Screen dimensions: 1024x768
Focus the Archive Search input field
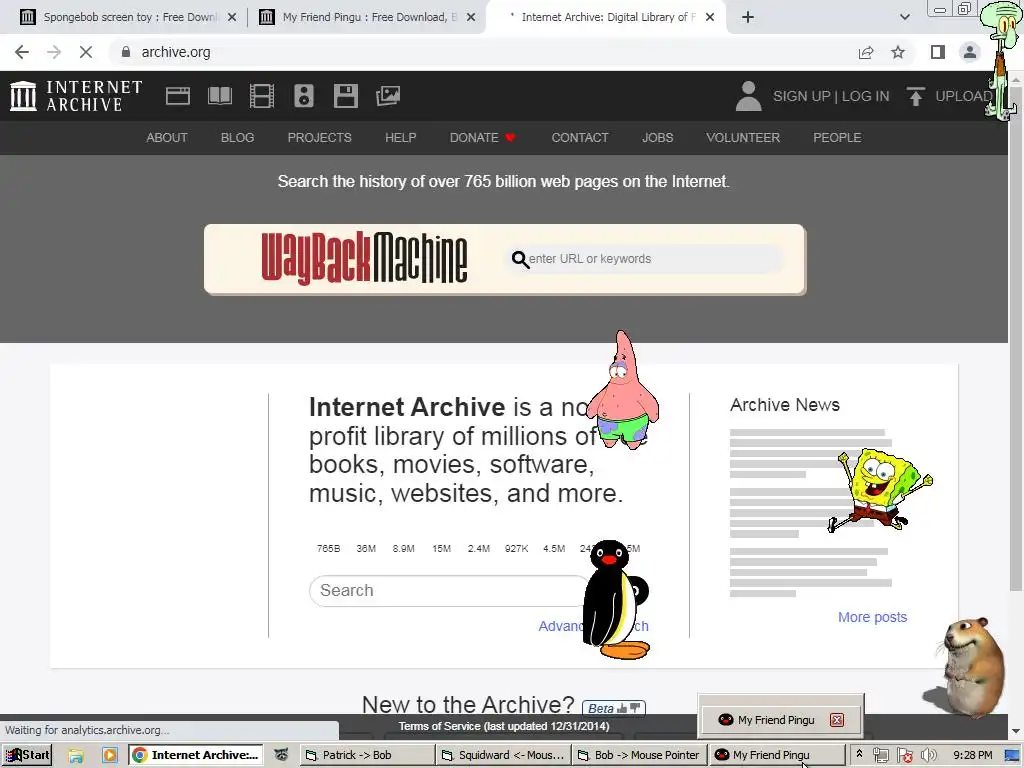pos(449,590)
